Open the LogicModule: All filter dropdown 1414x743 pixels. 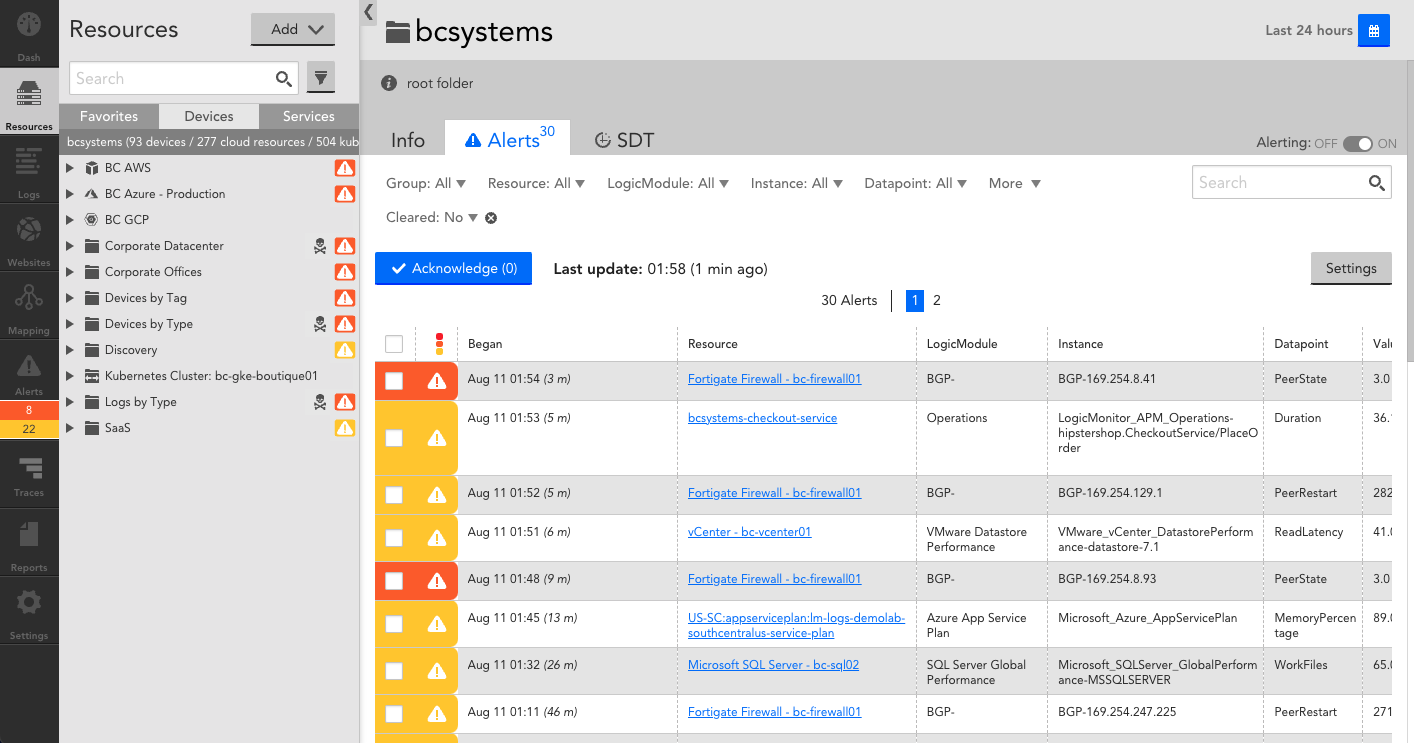(x=668, y=184)
